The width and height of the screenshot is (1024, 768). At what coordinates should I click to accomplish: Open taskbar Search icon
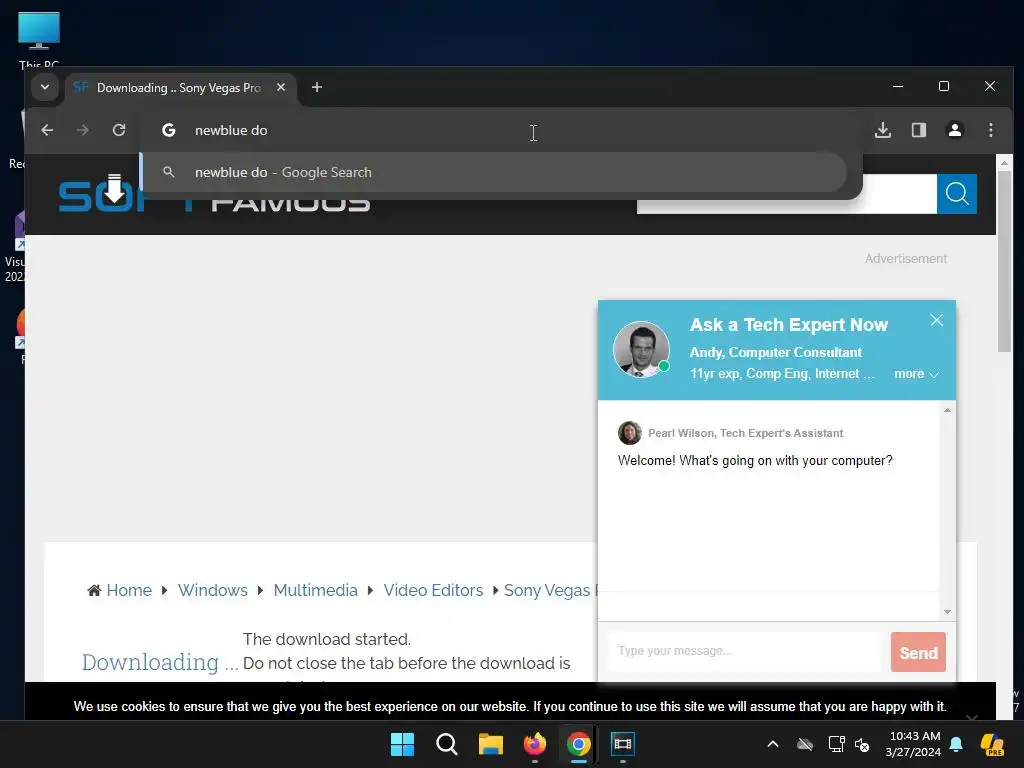click(447, 744)
